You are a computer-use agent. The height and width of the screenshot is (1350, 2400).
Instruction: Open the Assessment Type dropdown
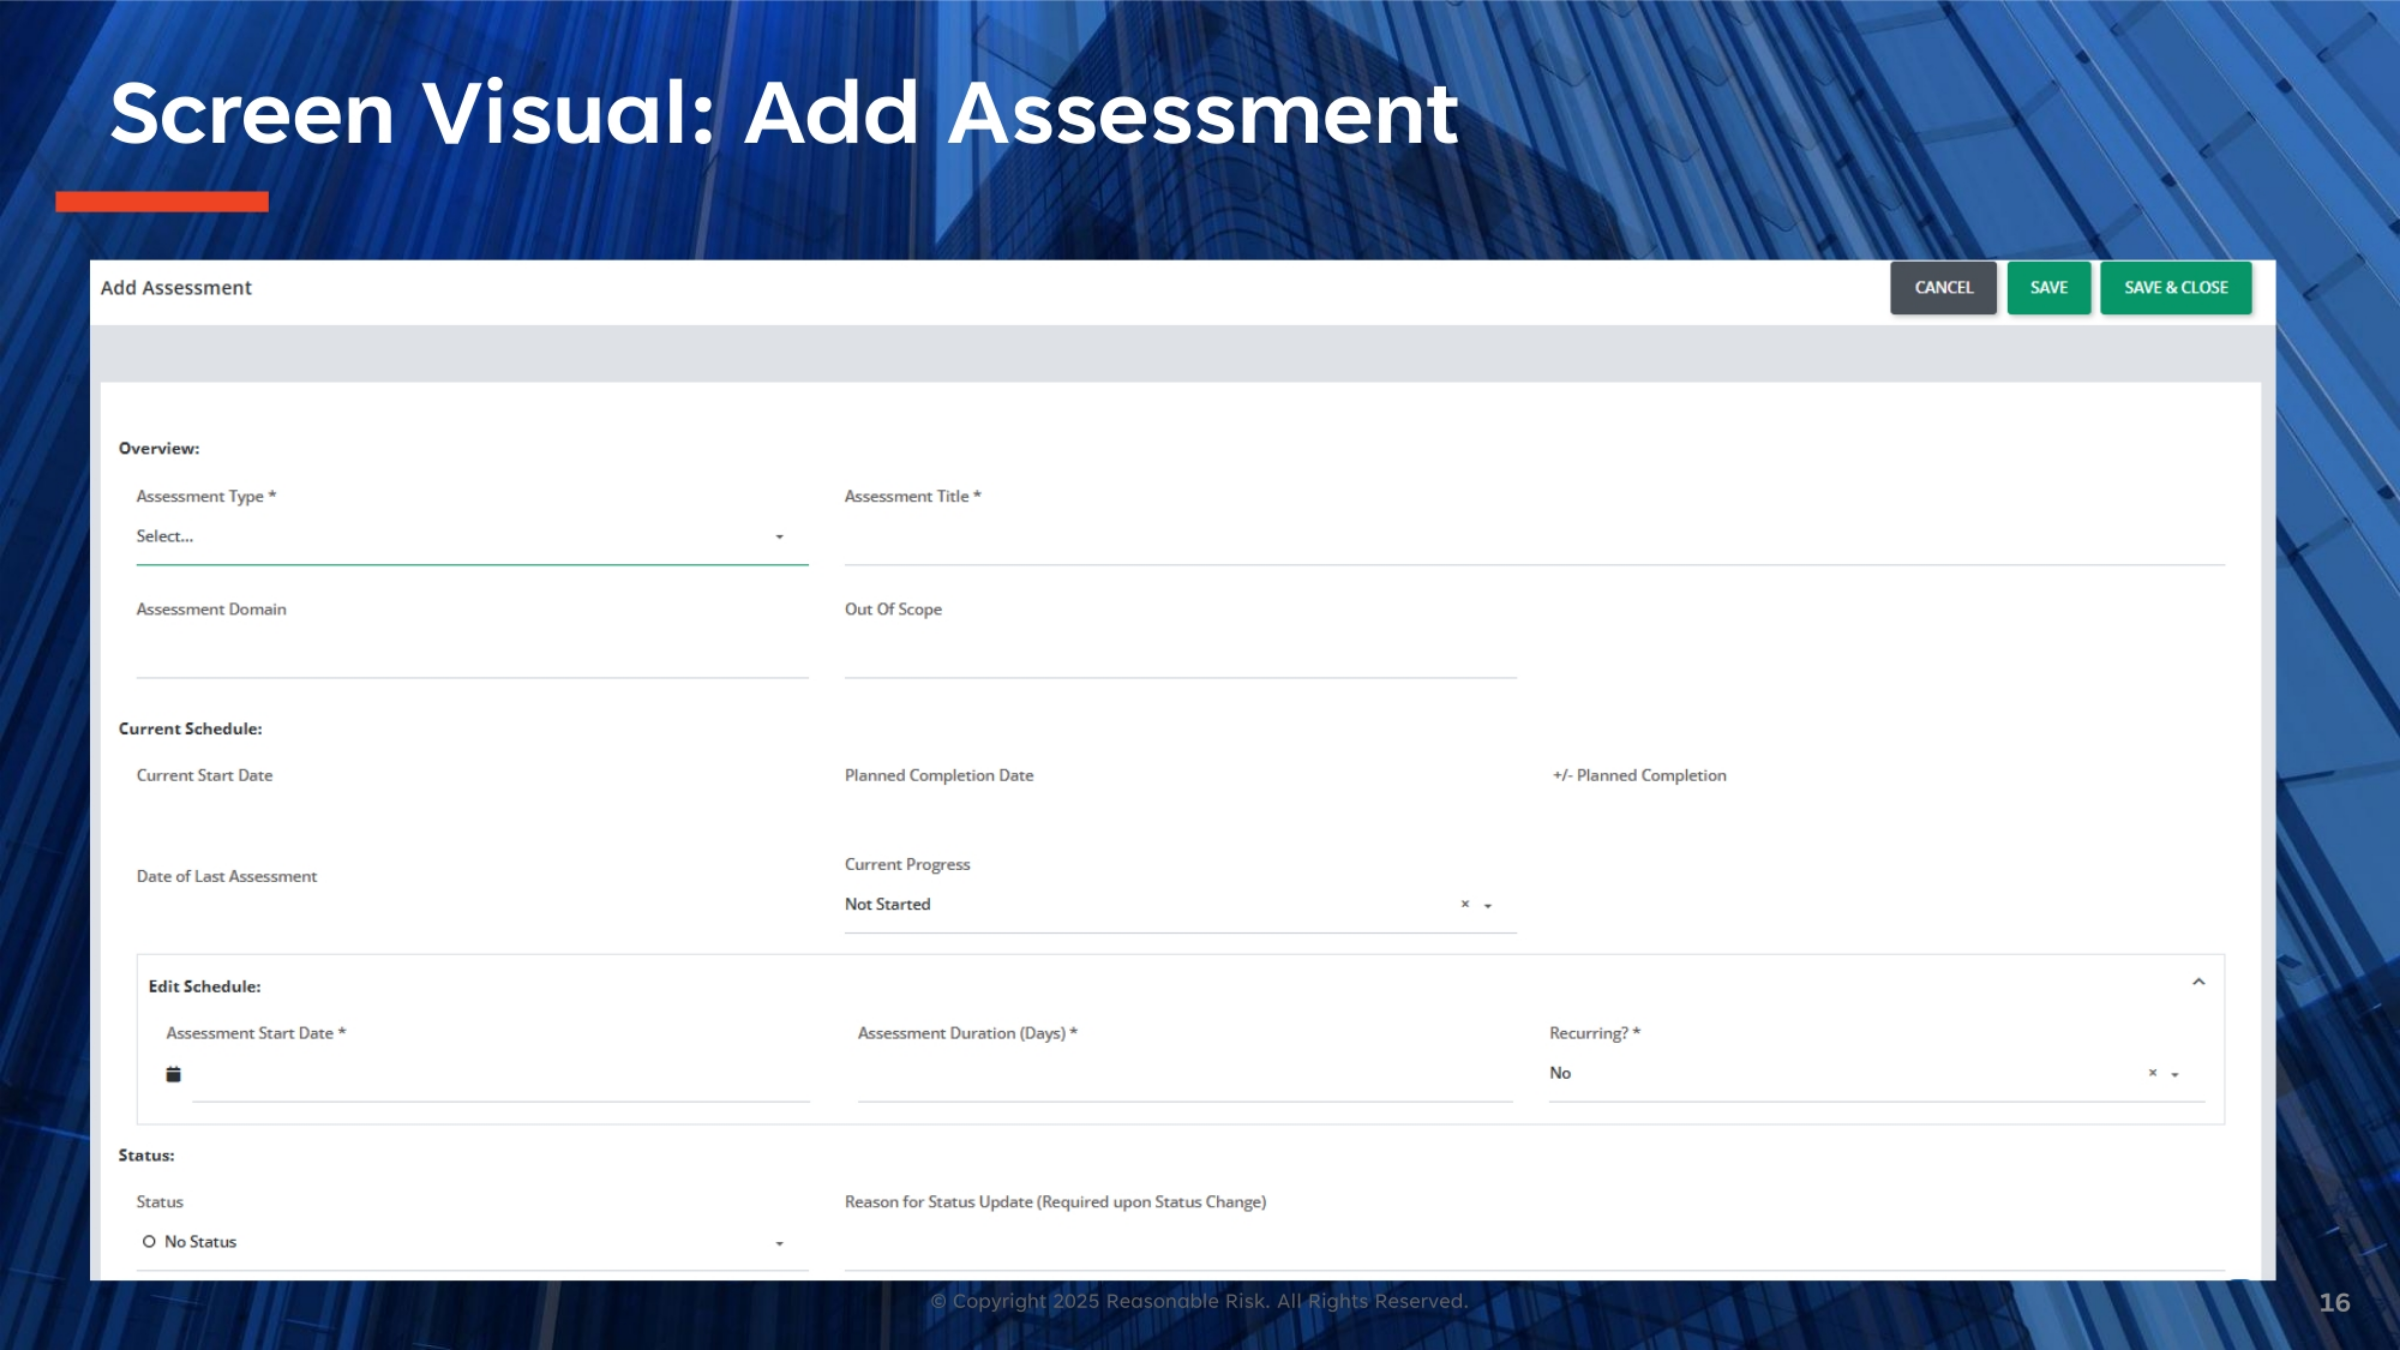[x=472, y=537]
